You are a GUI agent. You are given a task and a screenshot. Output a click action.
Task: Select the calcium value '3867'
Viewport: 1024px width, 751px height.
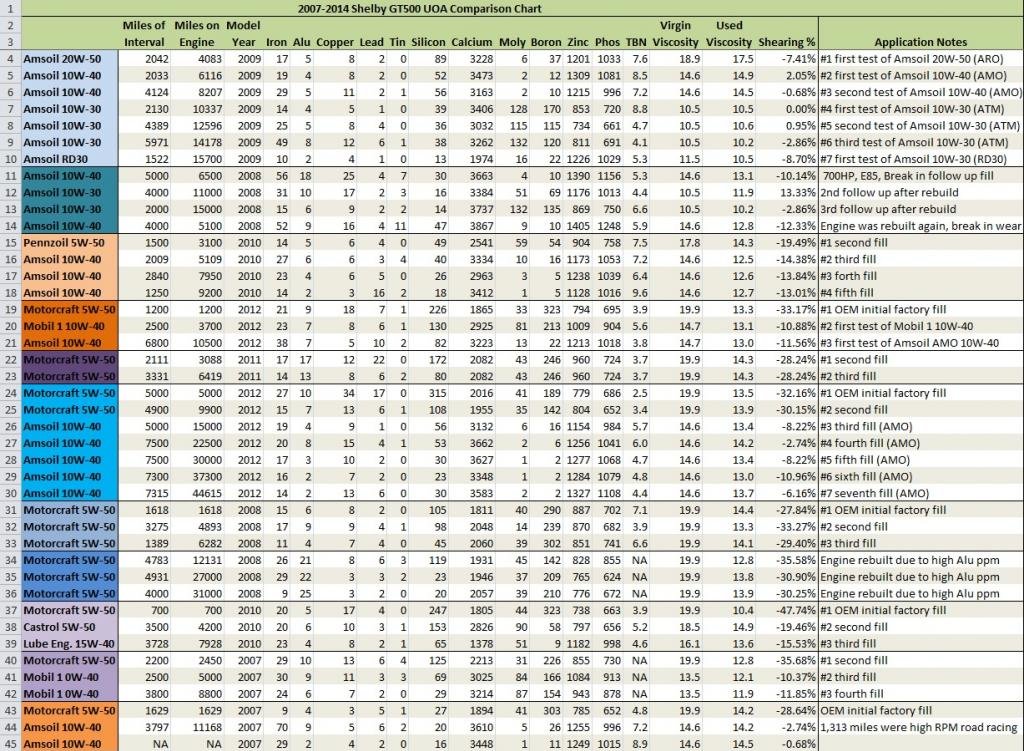(481, 226)
